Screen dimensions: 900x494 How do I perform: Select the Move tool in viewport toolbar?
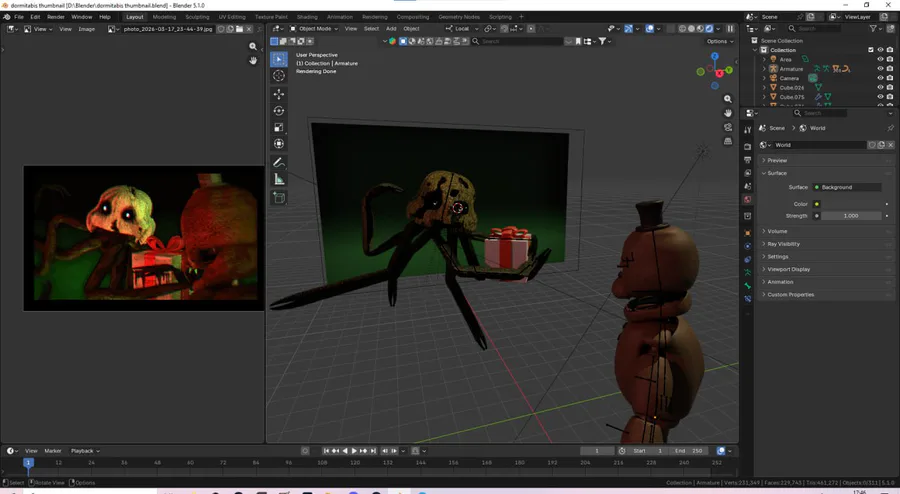pyautogui.click(x=279, y=93)
